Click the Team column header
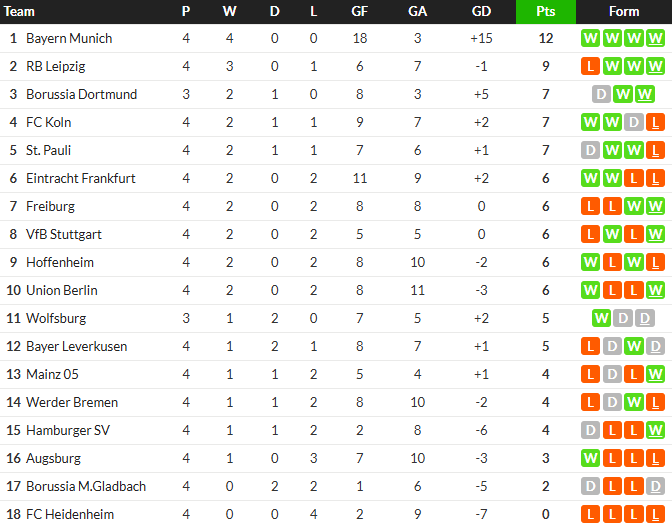The width and height of the screenshot is (672, 530). click(20, 12)
